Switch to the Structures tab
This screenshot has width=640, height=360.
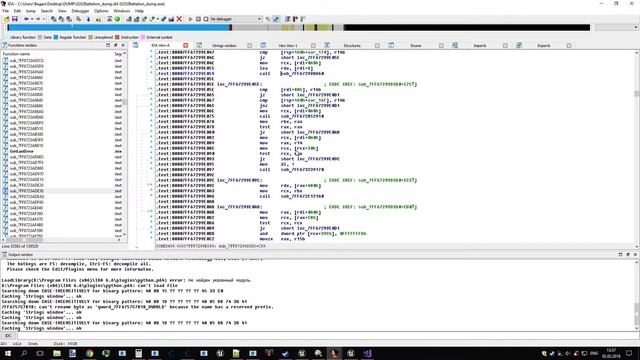click(352, 45)
